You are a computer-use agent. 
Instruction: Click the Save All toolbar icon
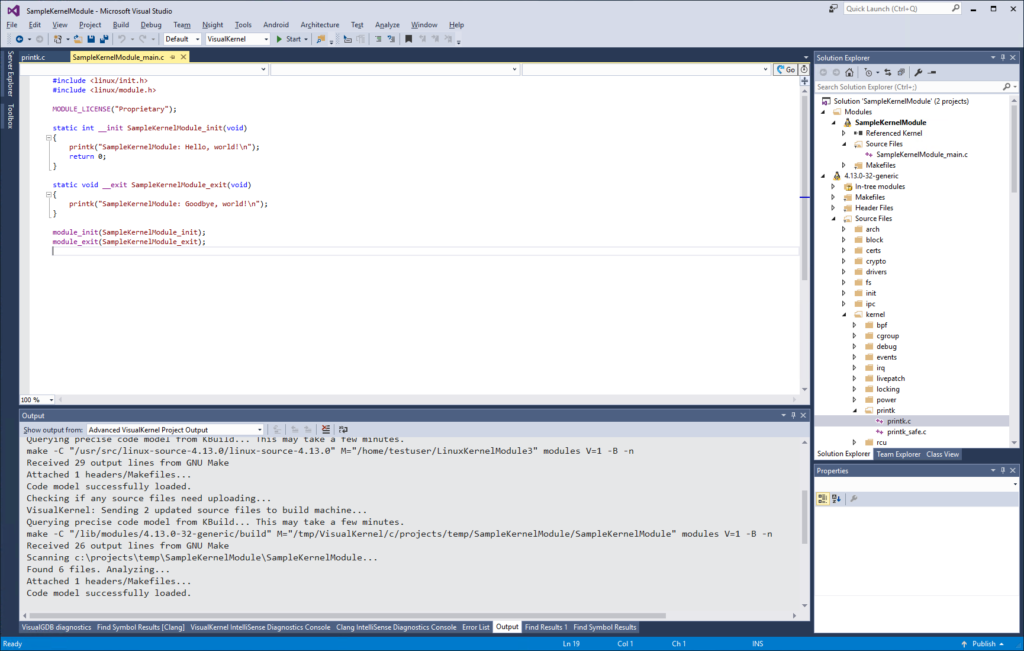pyautogui.click(x=103, y=39)
